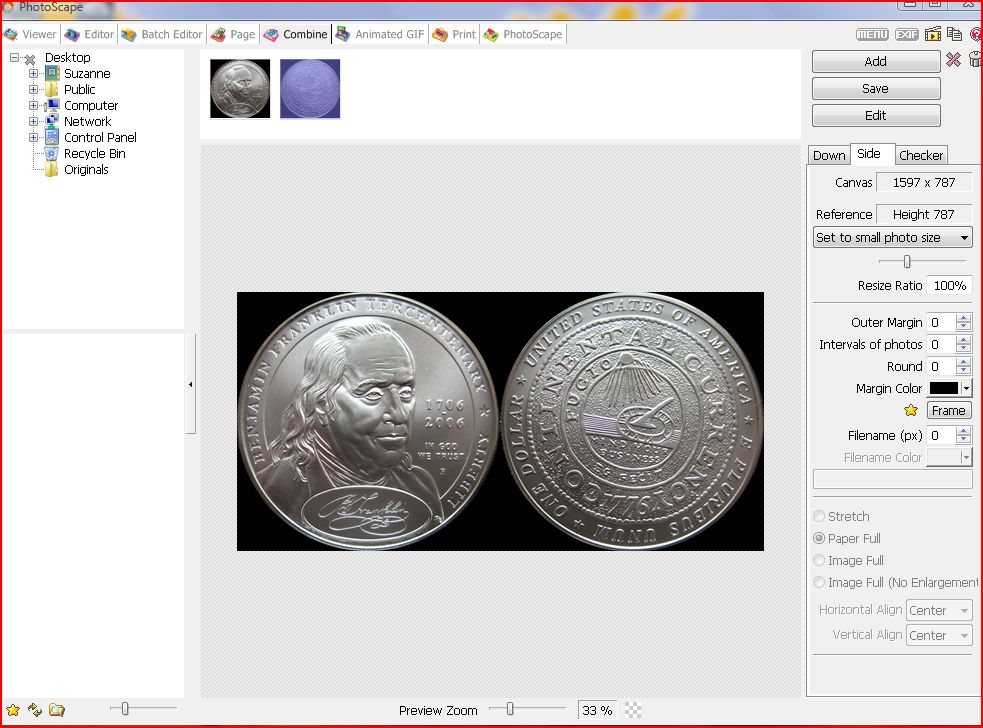Remove photo with the pink X icon
The width and height of the screenshot is (983, 728).
(953, 60)
